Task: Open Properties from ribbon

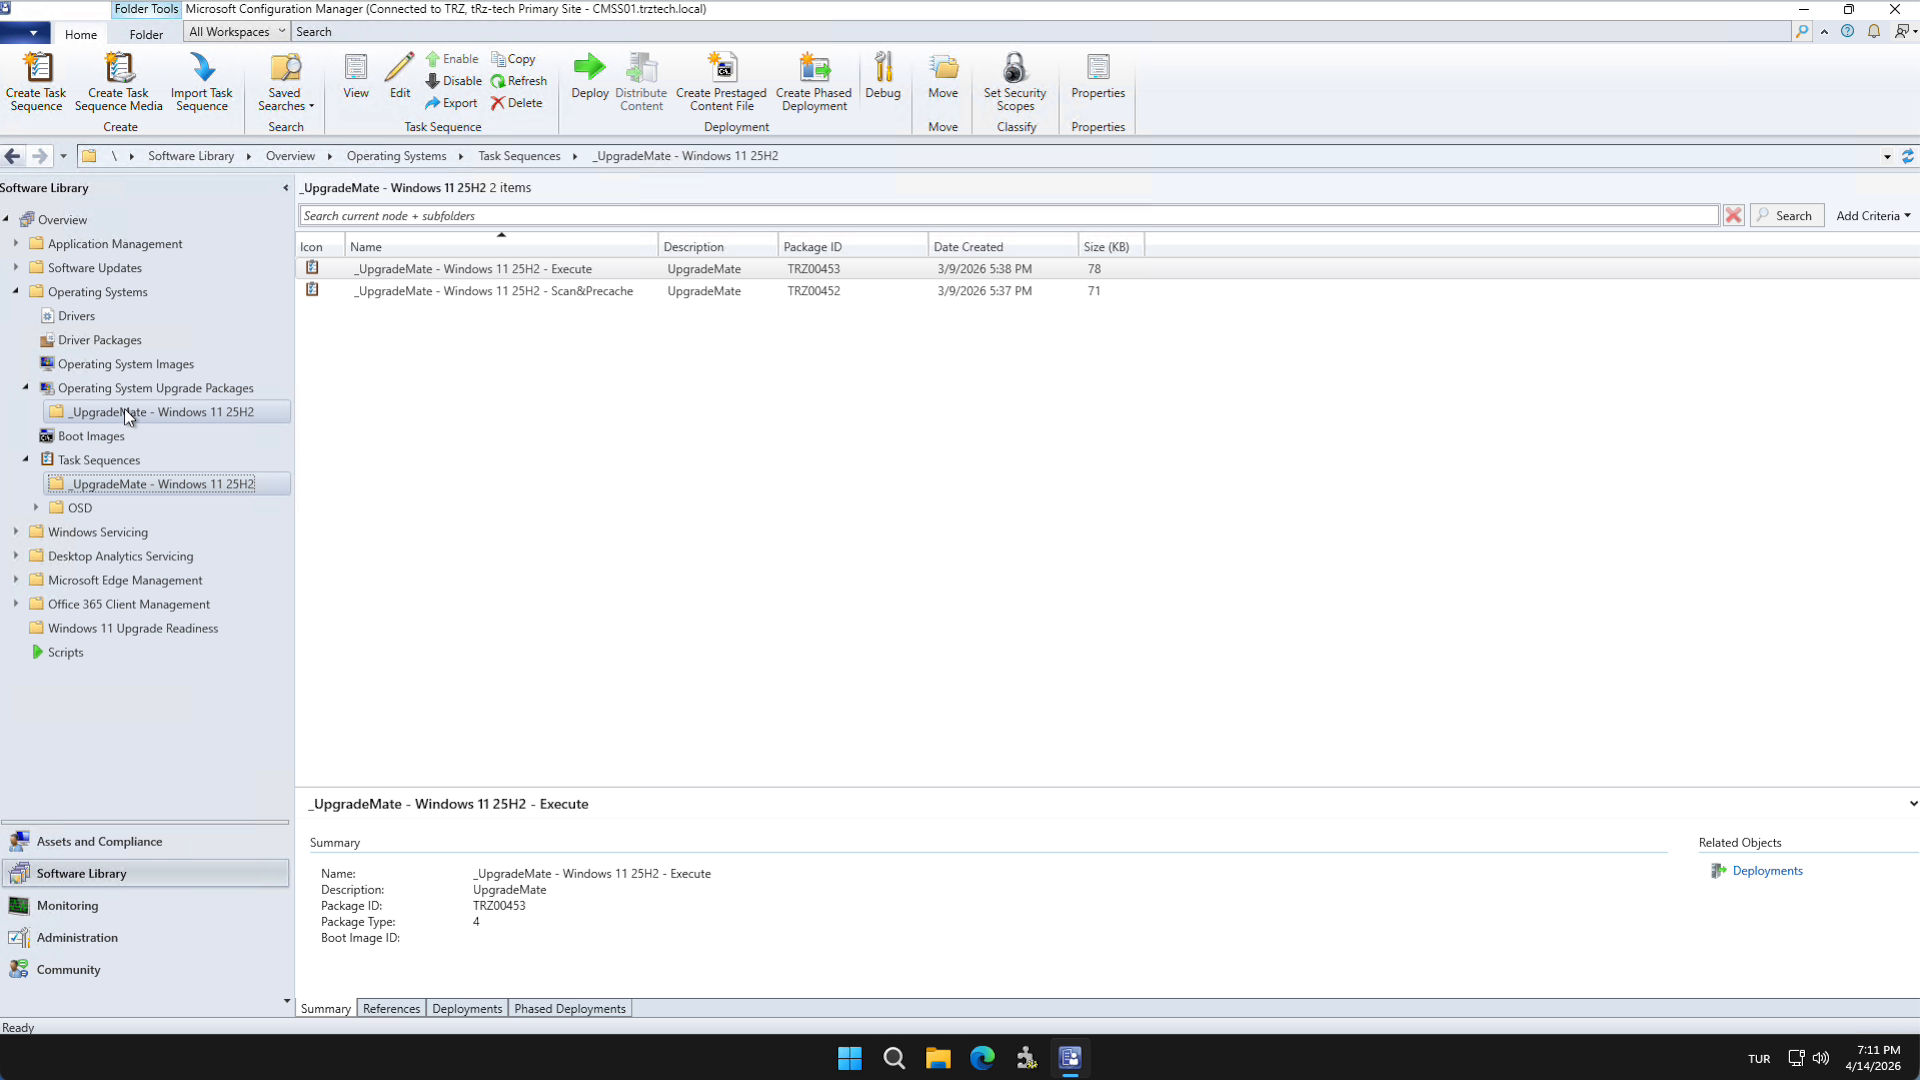Action: tap(1098, 77)
